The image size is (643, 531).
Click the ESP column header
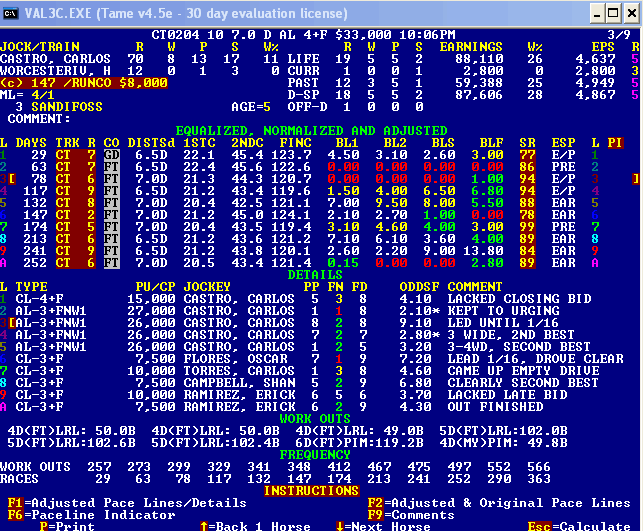coord(563,143)
